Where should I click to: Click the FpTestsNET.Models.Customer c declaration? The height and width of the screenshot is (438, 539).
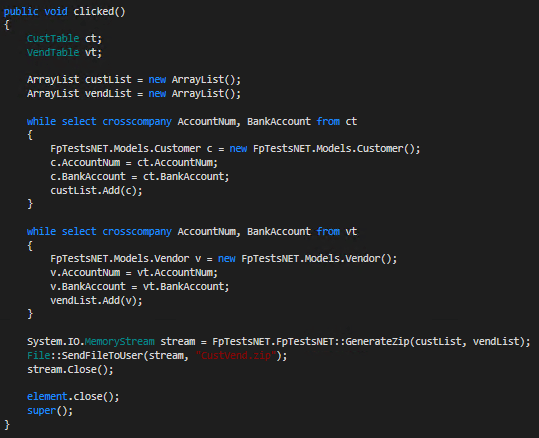(x=235, y=149)
